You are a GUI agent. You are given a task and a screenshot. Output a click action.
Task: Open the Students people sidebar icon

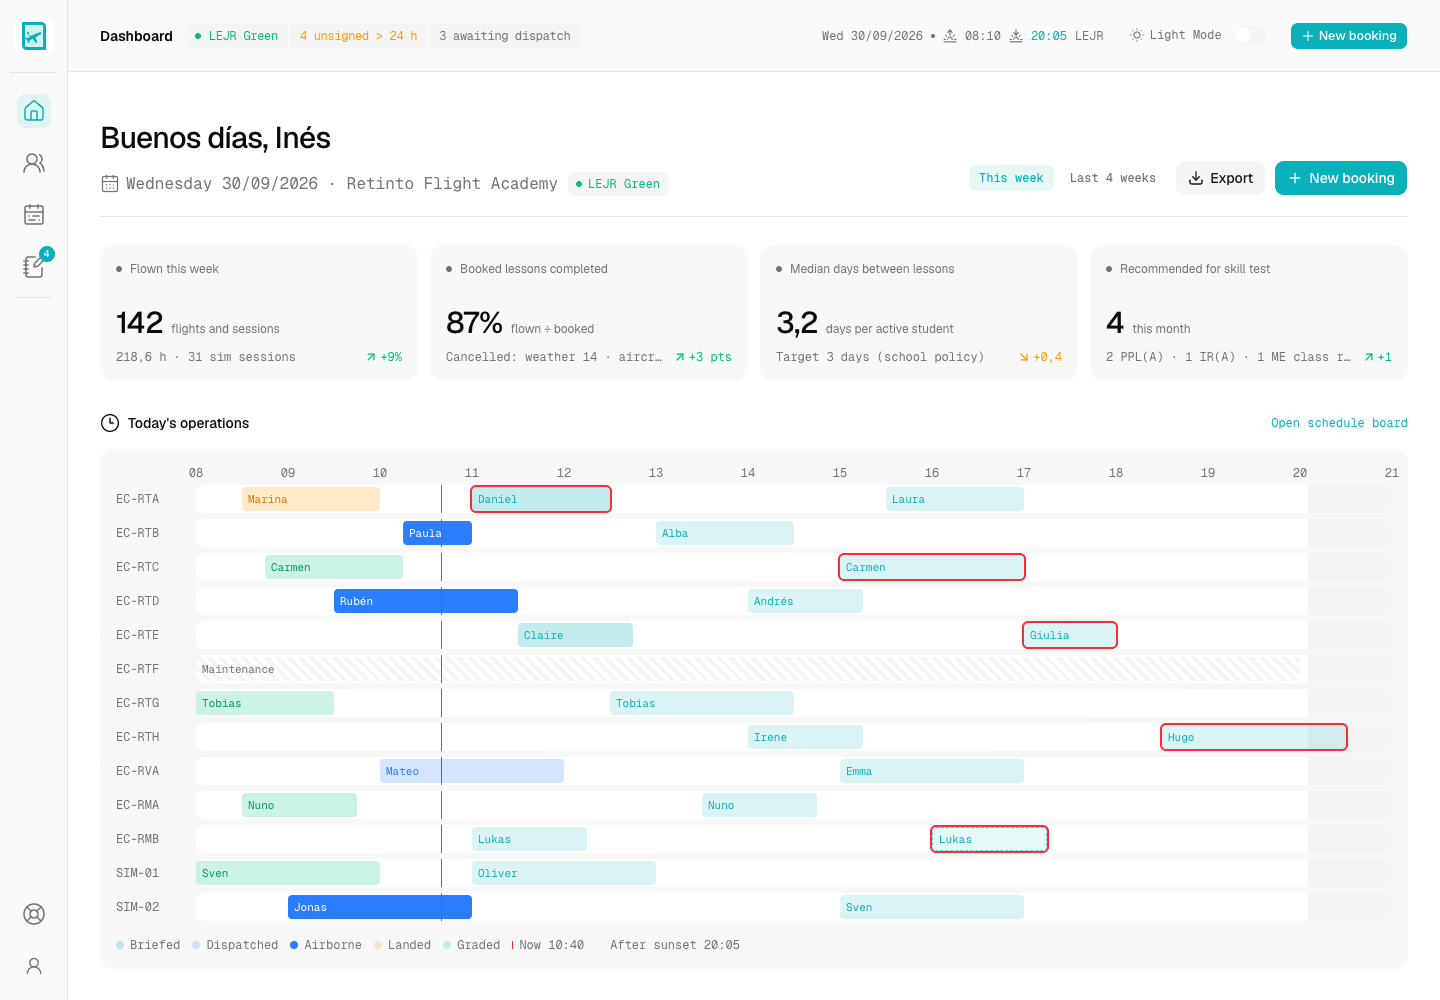pyautogui.click(x=34, y=163)
